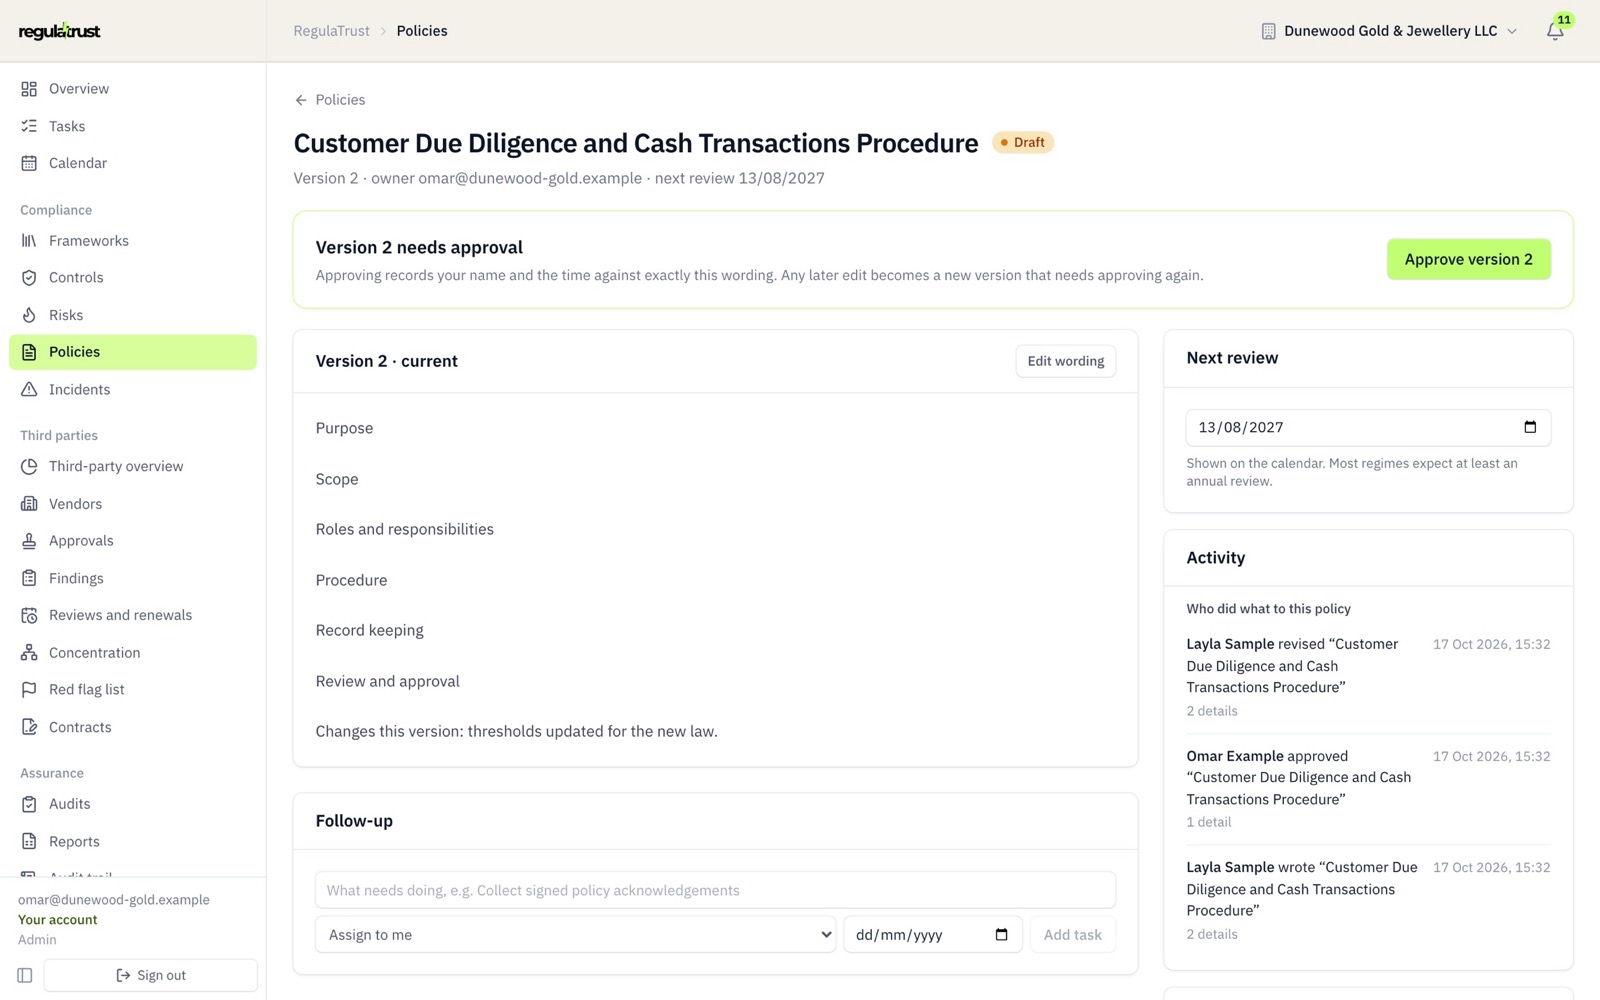Open calendar picker in Follow-up due date
The height and width of the screenshot is (1000, 1600).
[x=1002, y=935]
